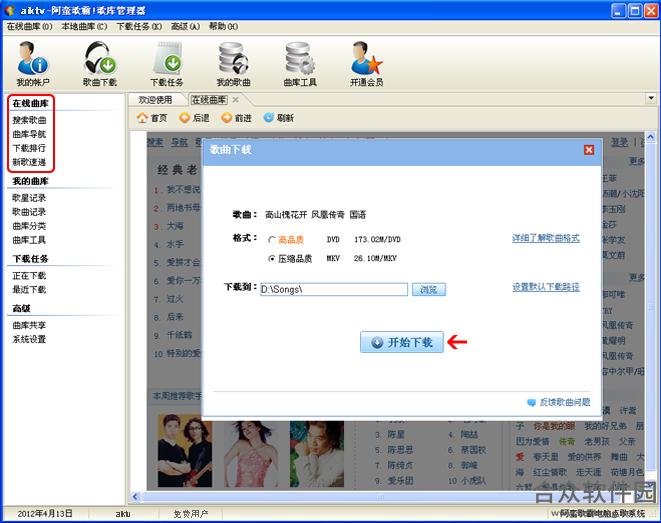
Task: Select 最近下载 in the sidebar
Action: (29, 290)
